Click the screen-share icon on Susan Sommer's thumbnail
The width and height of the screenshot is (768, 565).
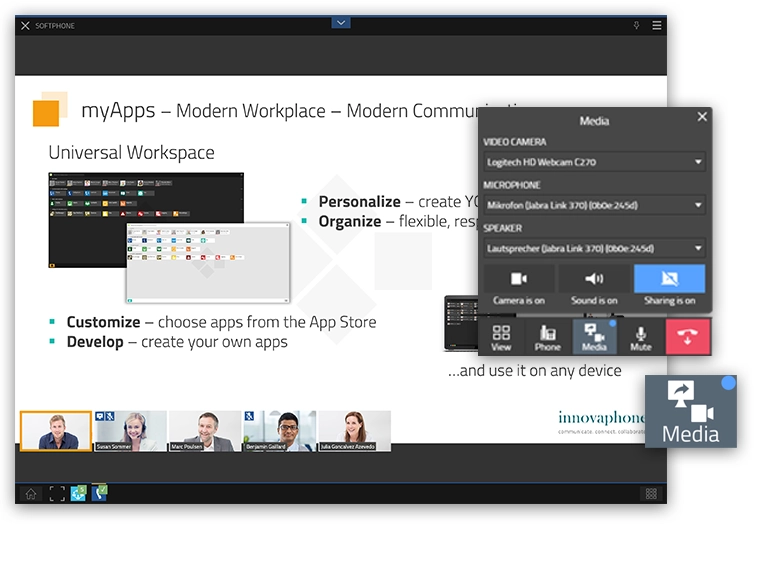coord(100,416)
